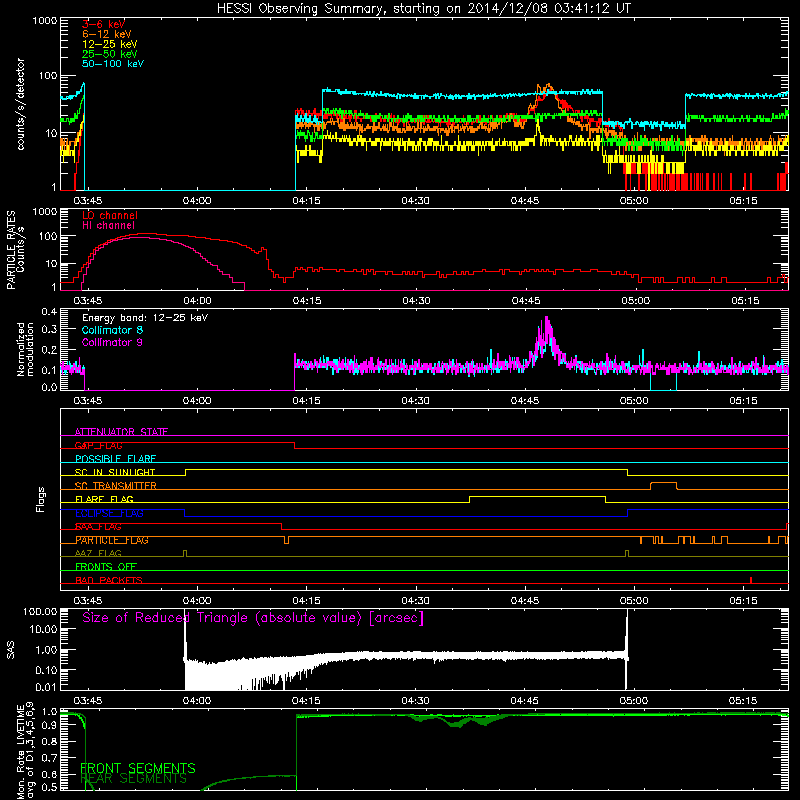The image size is (800, 800).
Task: Click the SAS axis label
Action: click(x=11, y=650)
